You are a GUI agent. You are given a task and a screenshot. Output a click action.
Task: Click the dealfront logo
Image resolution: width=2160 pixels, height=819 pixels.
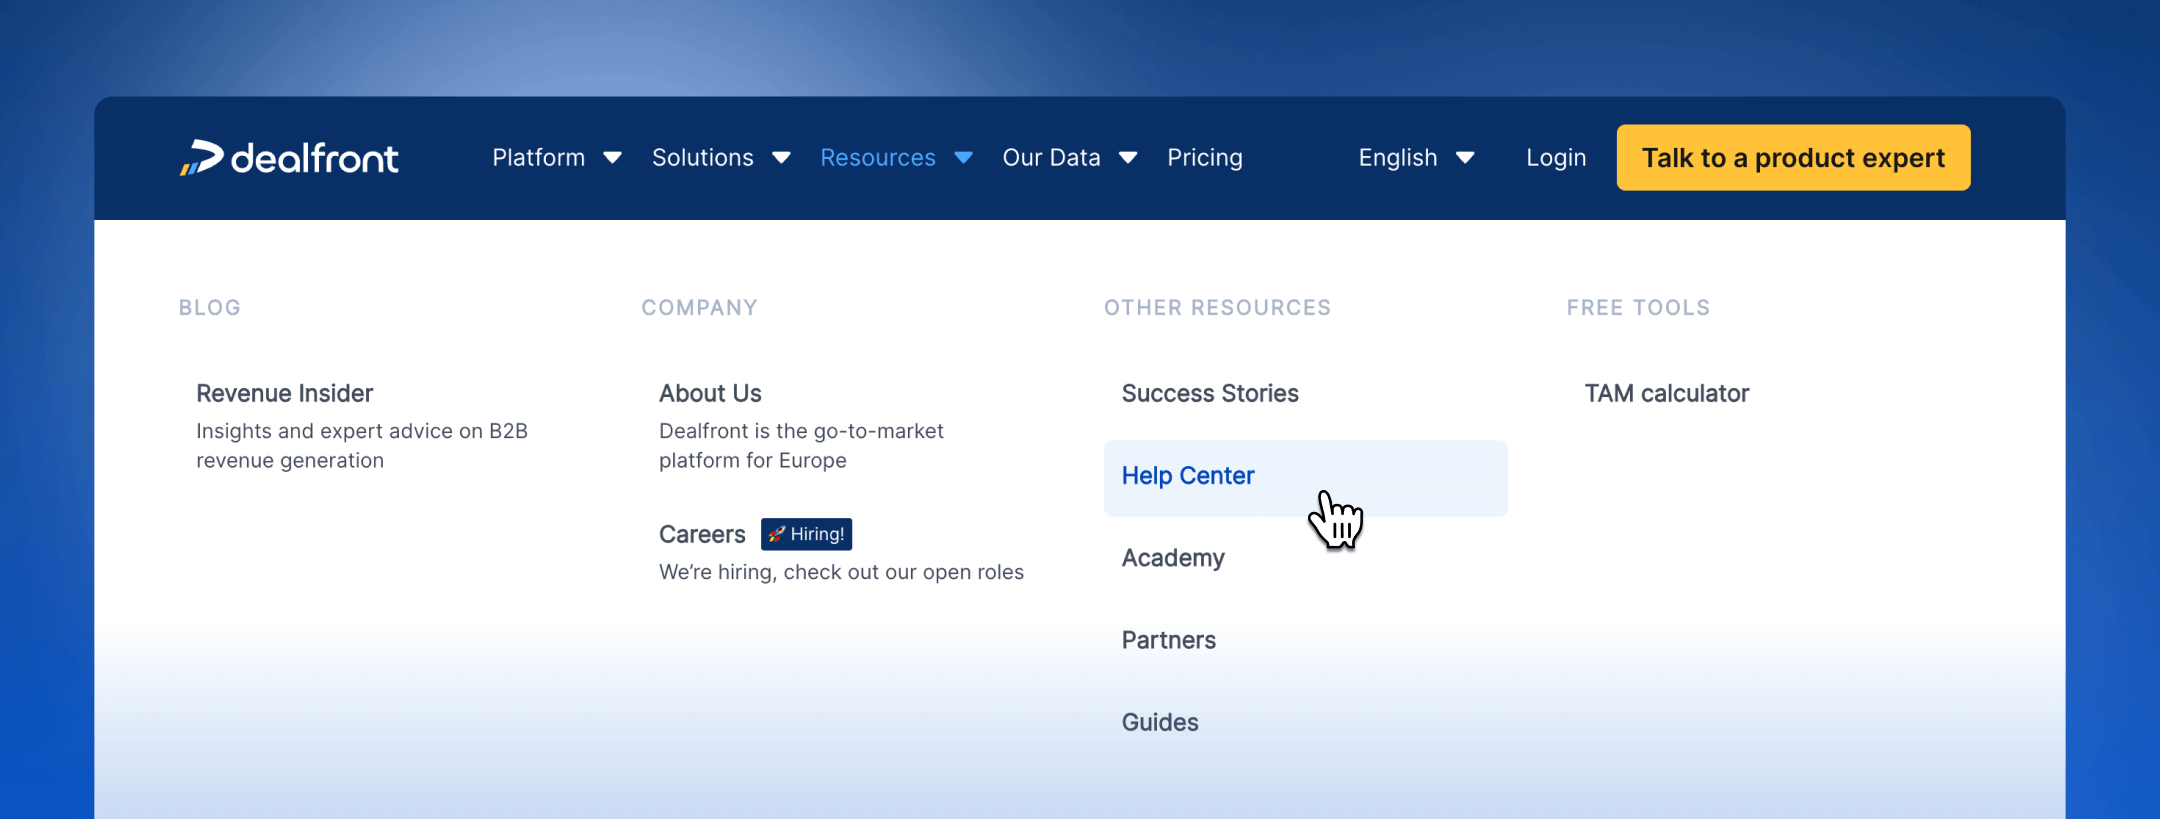pos(289,158)
